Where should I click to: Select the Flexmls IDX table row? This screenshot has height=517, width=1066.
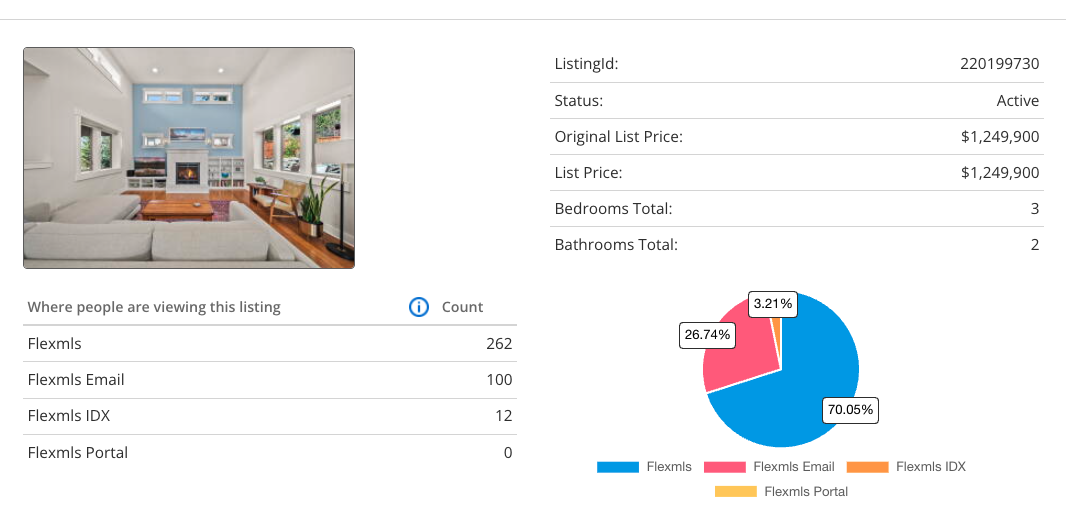click(x=270, y=416)
